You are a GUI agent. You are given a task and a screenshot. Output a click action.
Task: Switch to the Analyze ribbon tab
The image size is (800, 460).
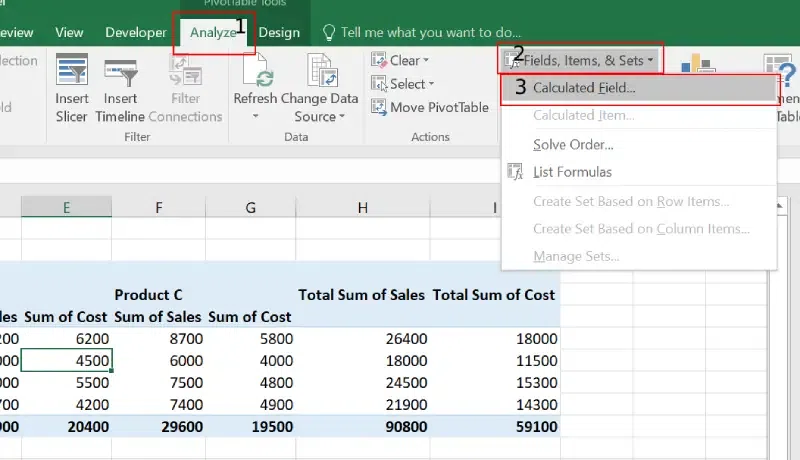[x=213, y=32]
